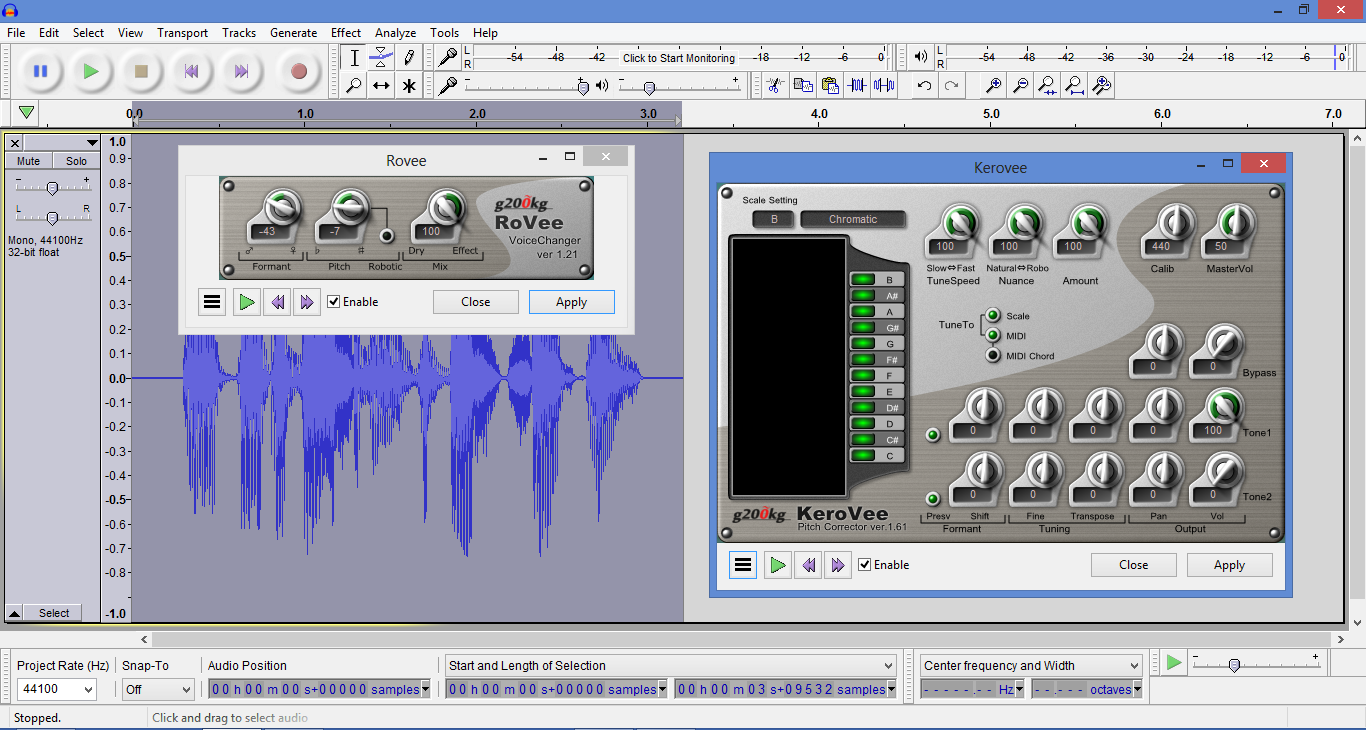The height and width of the screenshot is (730, 1366).
Task: Open the File menu
Action: point(16,33)
